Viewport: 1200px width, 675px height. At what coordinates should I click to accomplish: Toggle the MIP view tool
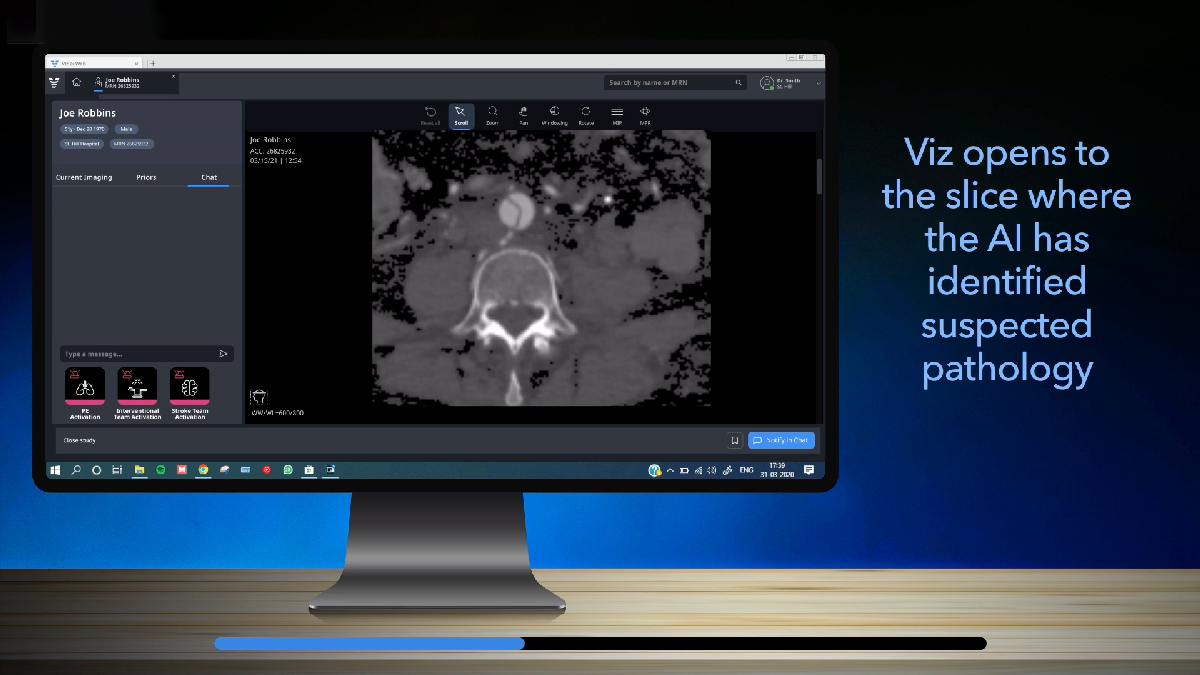[617, 116]
